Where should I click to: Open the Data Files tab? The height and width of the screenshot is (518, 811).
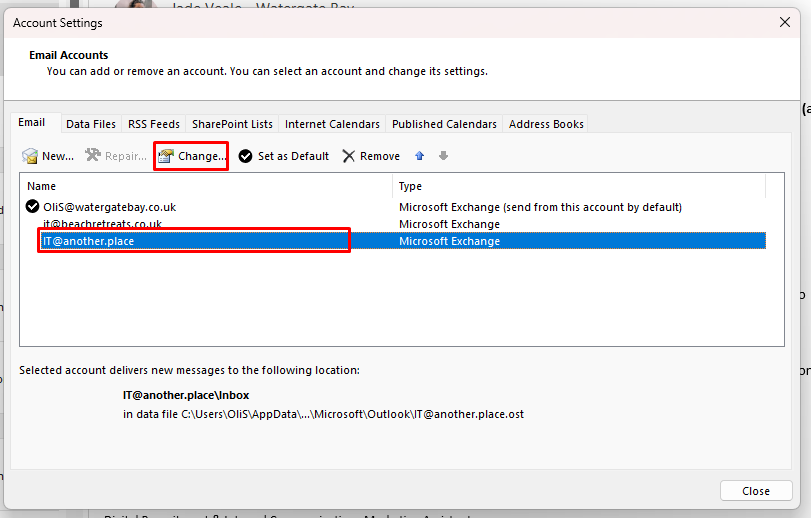point(91,124)
